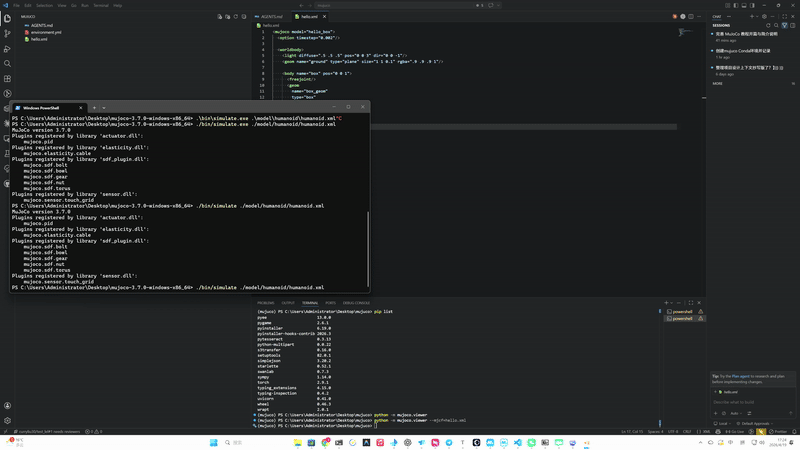Image resolution: width=800 pixels, height=450 pixels.
Task: Open the PowerShell new tab dropdown arrow
Action: 103,108
